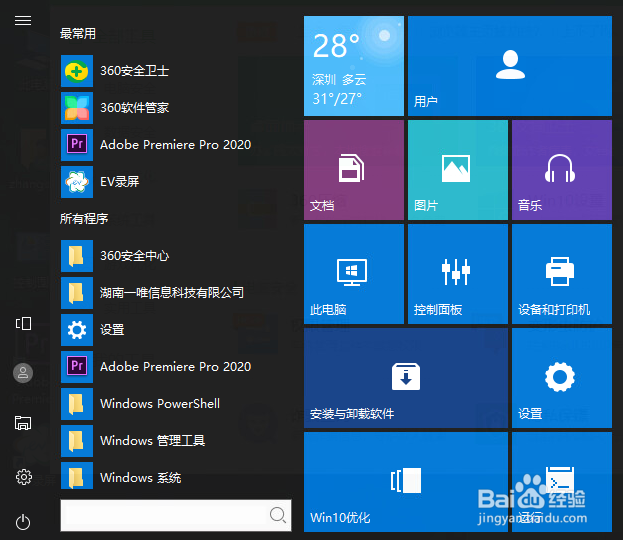This screenshot has height=540, width=623.
Task: Click inside the search input box
Action: click(176, 515)
